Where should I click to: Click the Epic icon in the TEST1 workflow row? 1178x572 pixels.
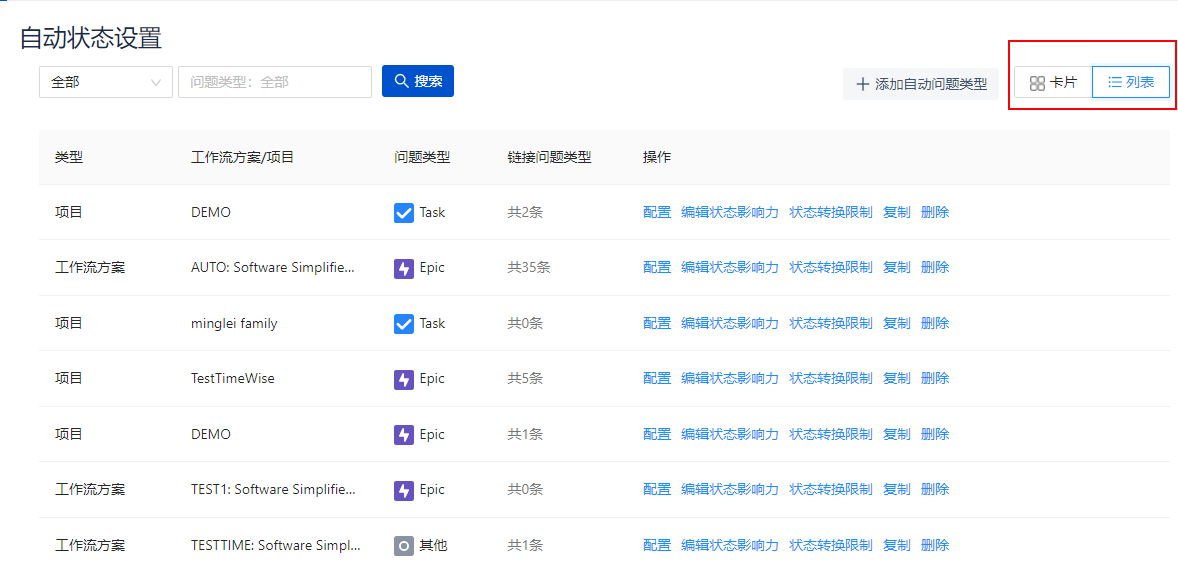404,490
